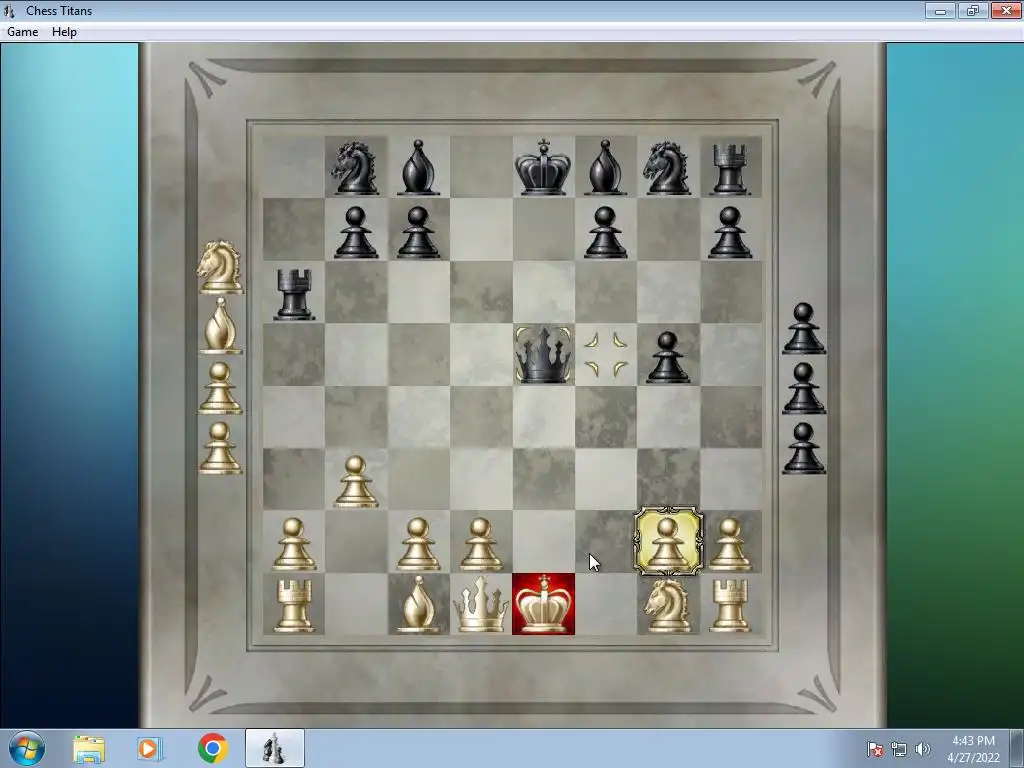Click the black king on e8
Viewport: 1024px width, 768px height.
click(543, 167)
